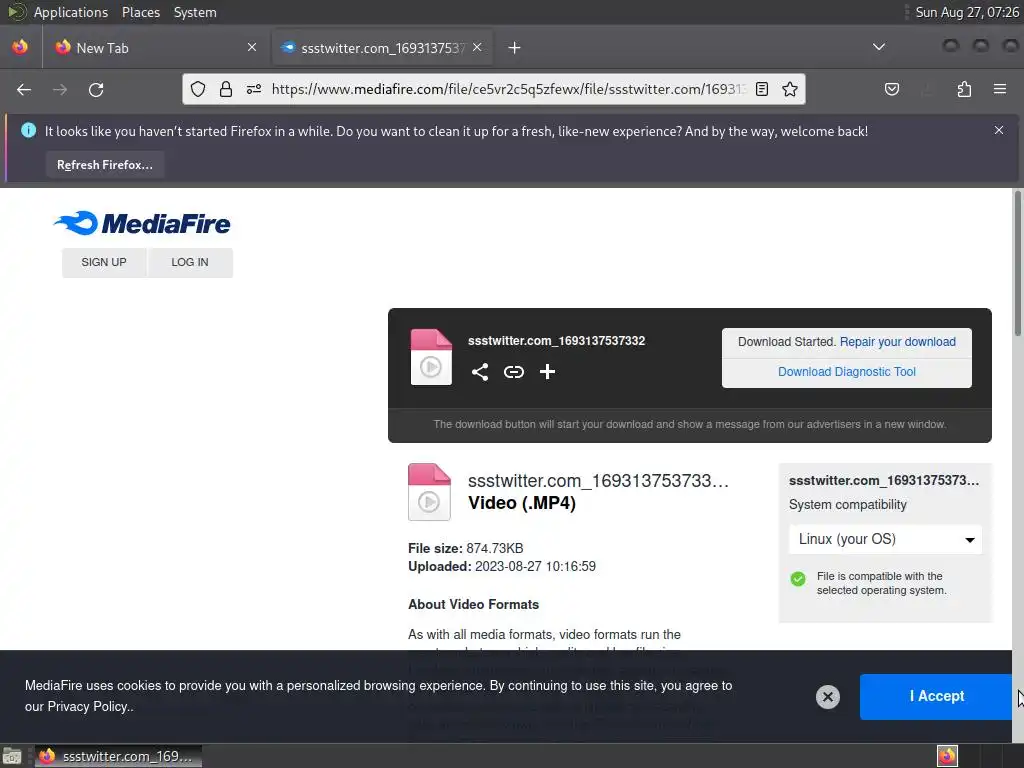The height and width of the screenshot is (768, 1024).
Task: Click the info icon in notification bar
Action: [x=29, y=131]
